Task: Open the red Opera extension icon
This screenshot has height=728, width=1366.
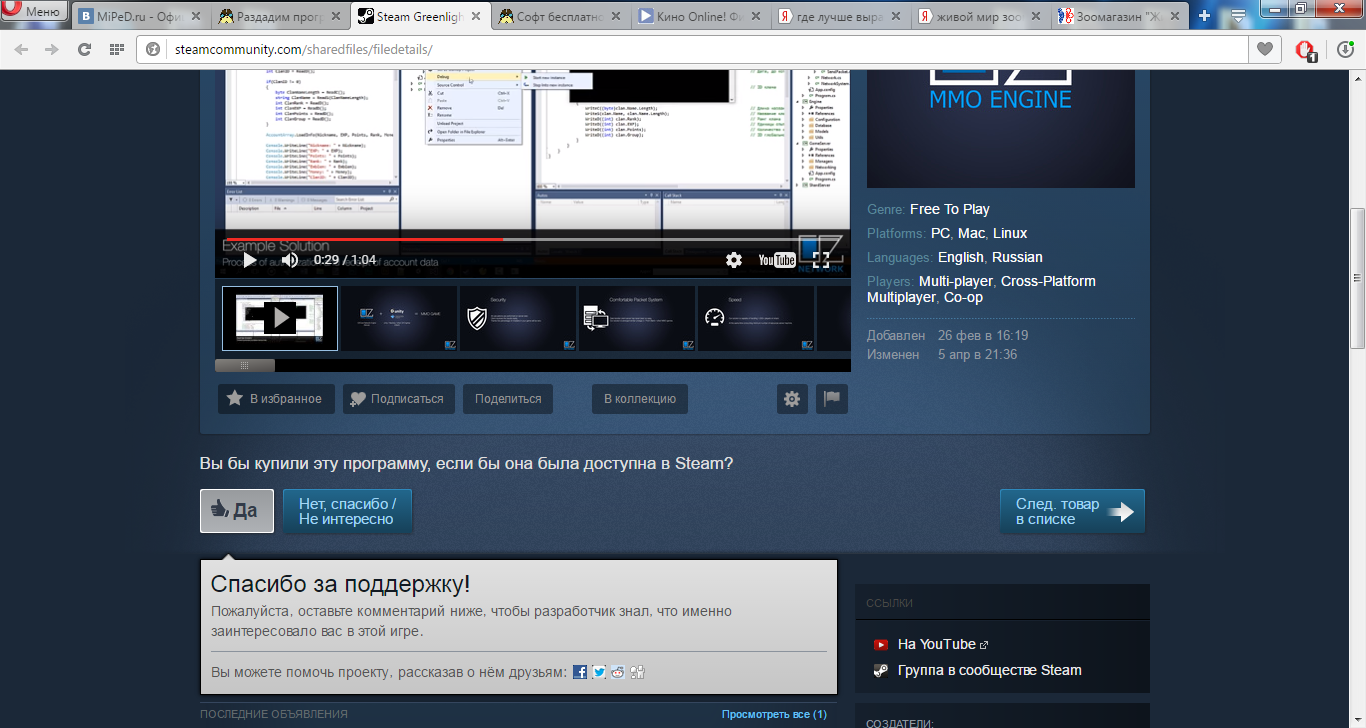Action: [x=1305, y=50]
